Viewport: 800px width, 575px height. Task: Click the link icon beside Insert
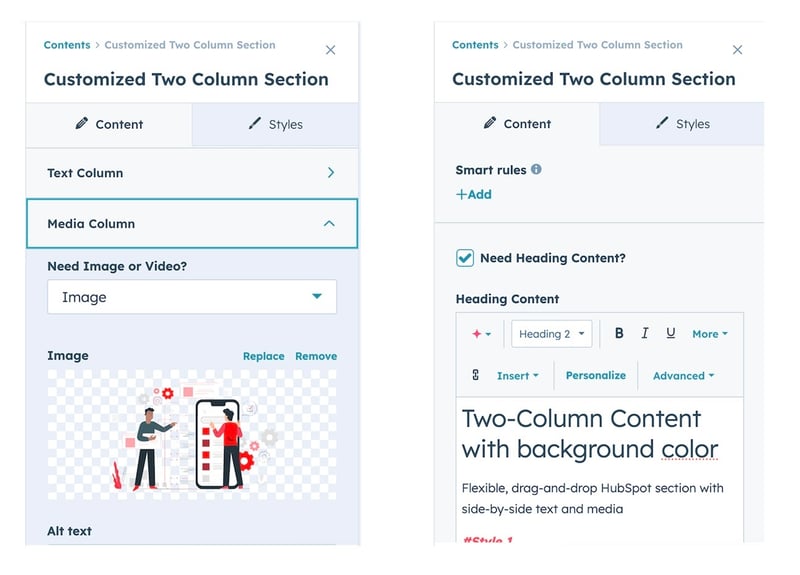pyautogui.click(x=475, y=375)
